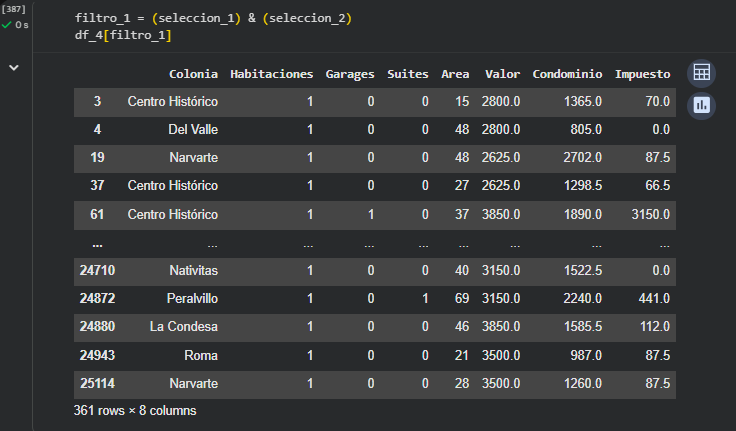The width and height of the screenshot is (736, 431).
Task: Click the df_4[filtro_1] code line
Action: pyautogui.click(x=123, y=36)
